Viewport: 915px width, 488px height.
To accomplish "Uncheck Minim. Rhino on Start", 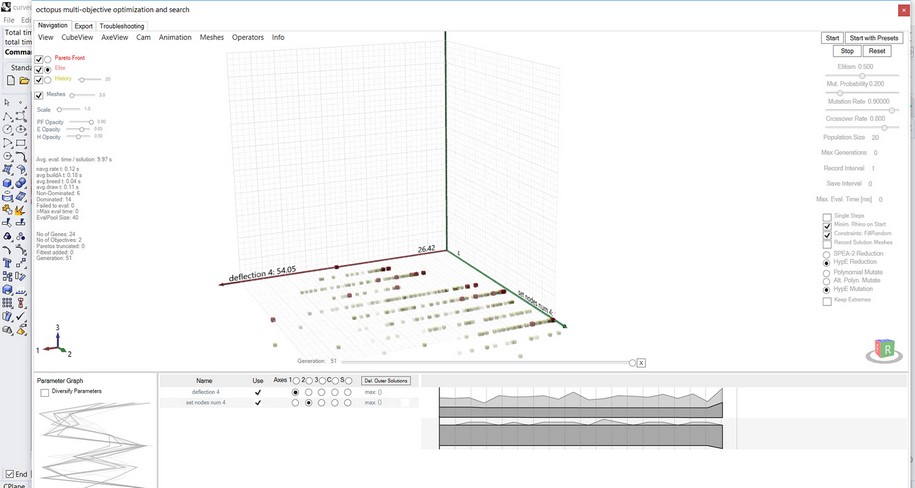I will click(827, 226).
